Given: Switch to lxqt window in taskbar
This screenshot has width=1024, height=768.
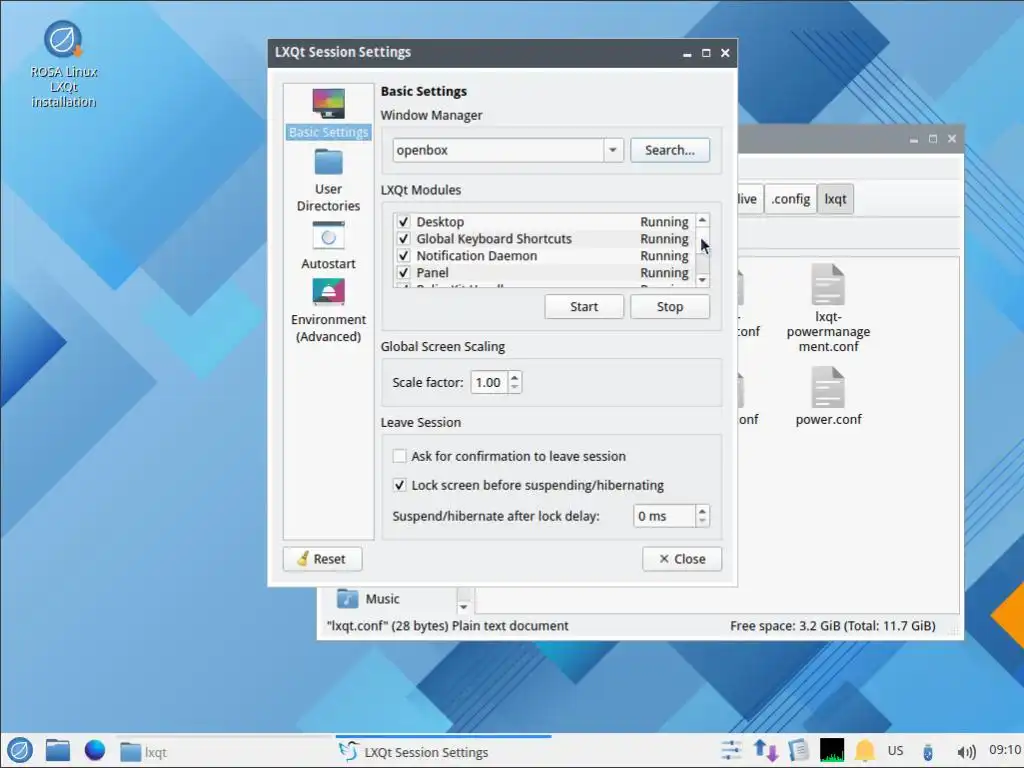Looking at the screenshot, I should click(x=224, y=752).
